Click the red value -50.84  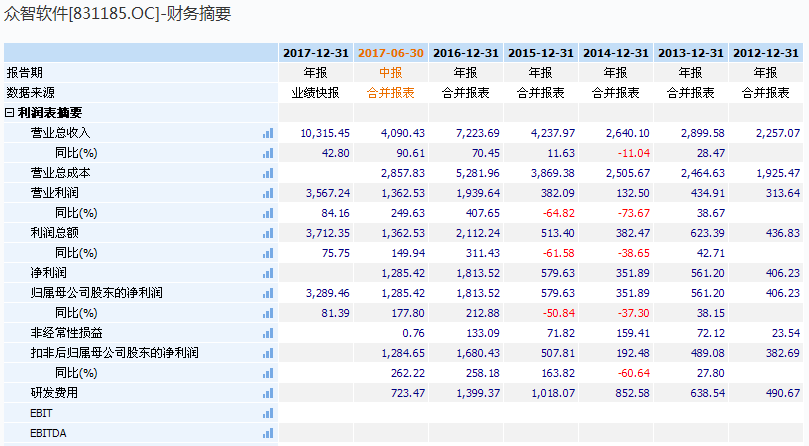[x=558, y=313]
